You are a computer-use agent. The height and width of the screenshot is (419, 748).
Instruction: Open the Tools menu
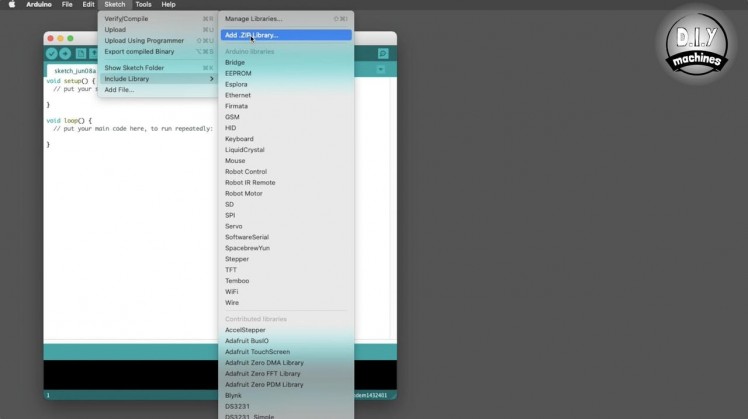click(x=143, y=4)
